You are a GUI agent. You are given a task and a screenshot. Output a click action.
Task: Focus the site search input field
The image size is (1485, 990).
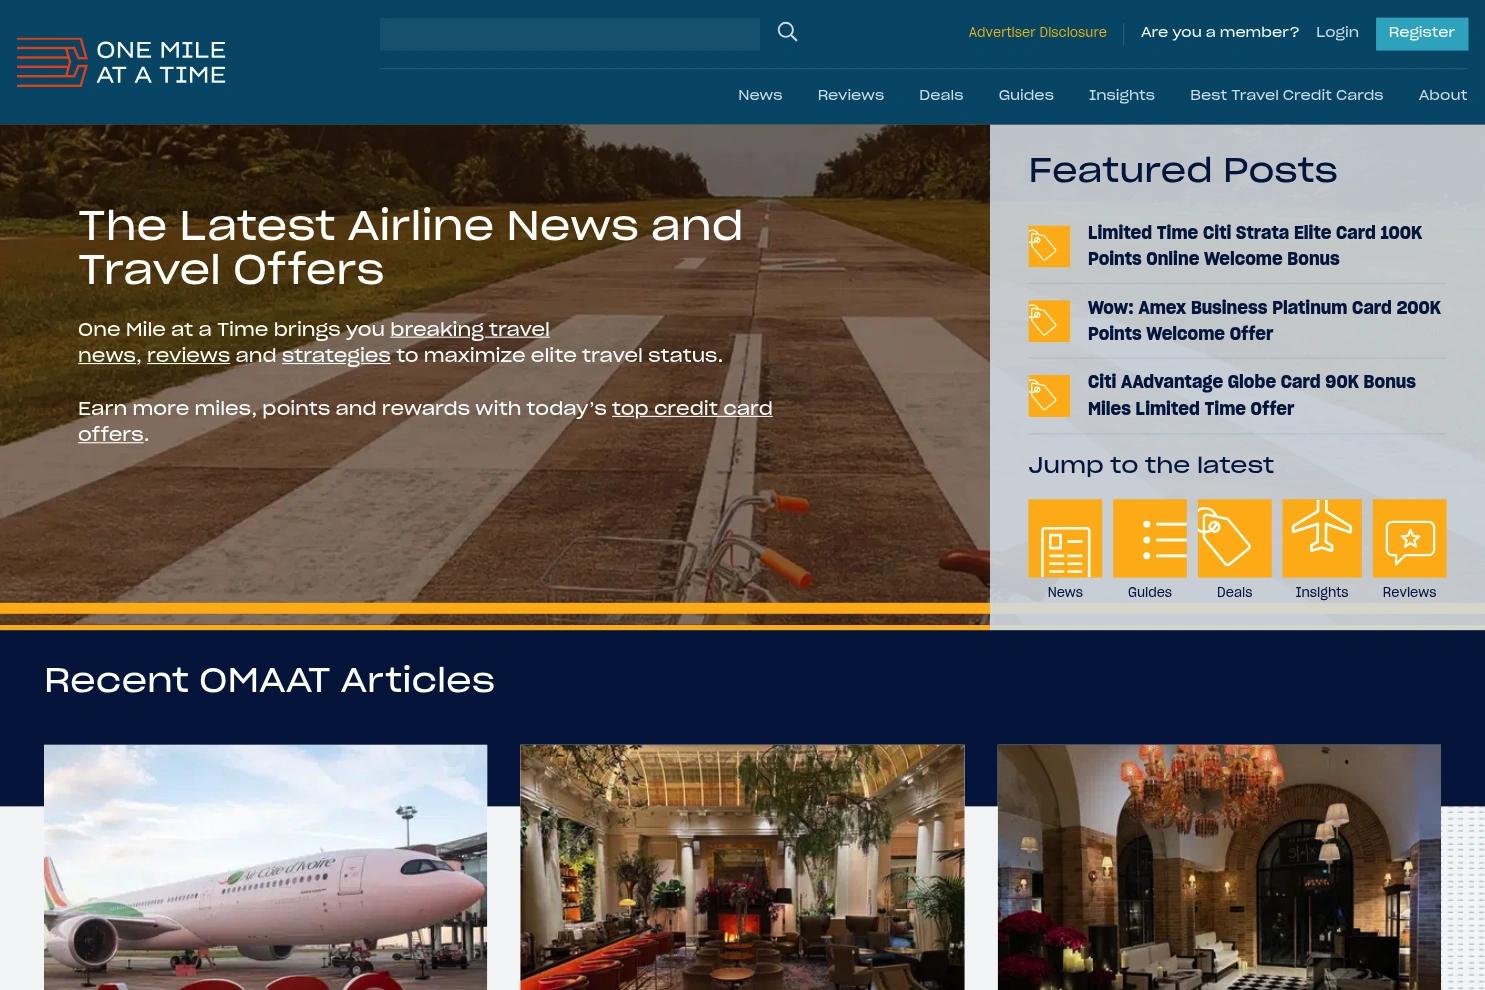tap(570, 34)
